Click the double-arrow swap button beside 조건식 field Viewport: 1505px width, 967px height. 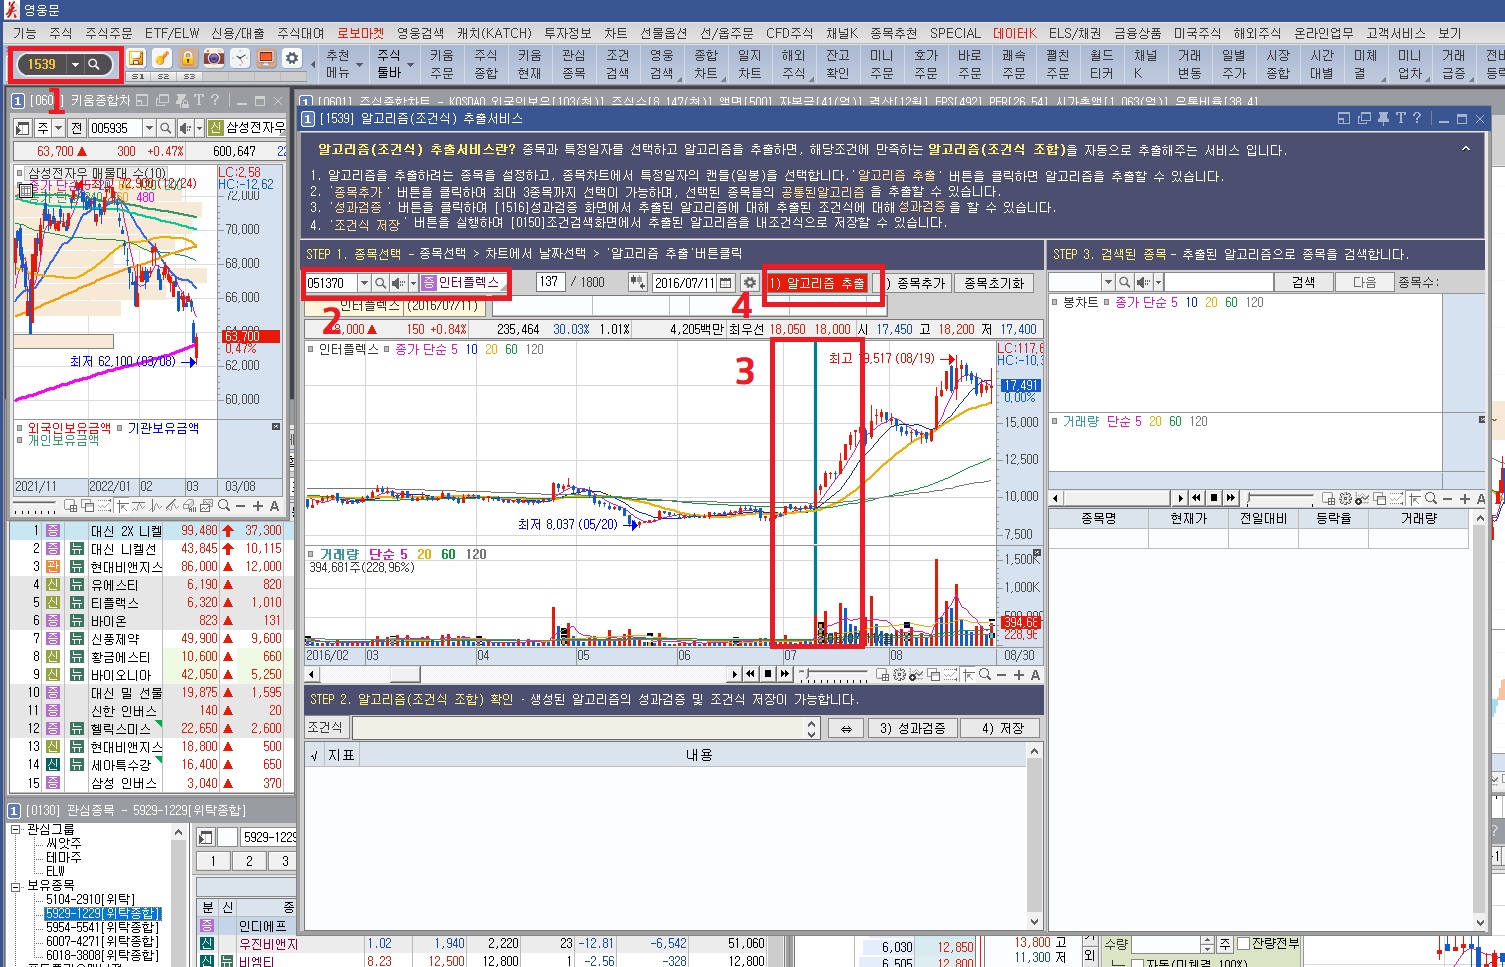(846, 728)
